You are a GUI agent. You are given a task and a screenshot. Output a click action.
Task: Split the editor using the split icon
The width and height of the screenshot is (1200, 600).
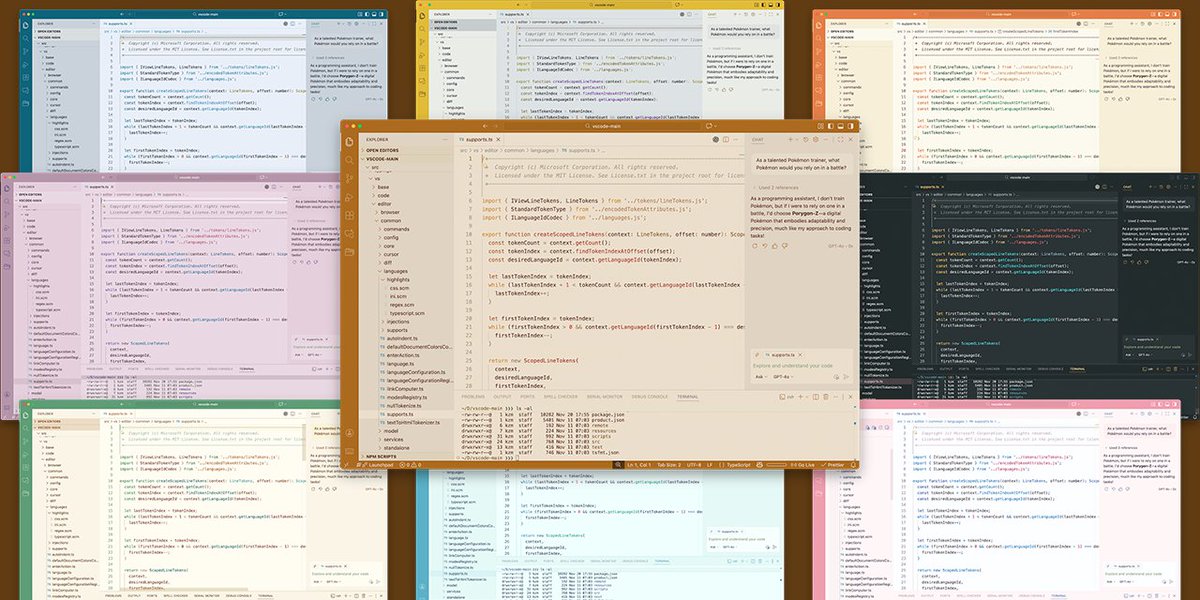click(x=726, y=139)
